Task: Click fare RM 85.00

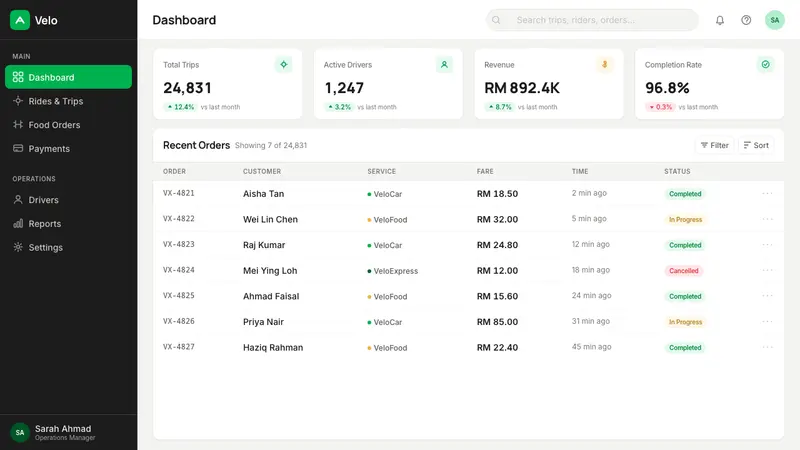Action: pyautogui.click(x=497, y=322)
